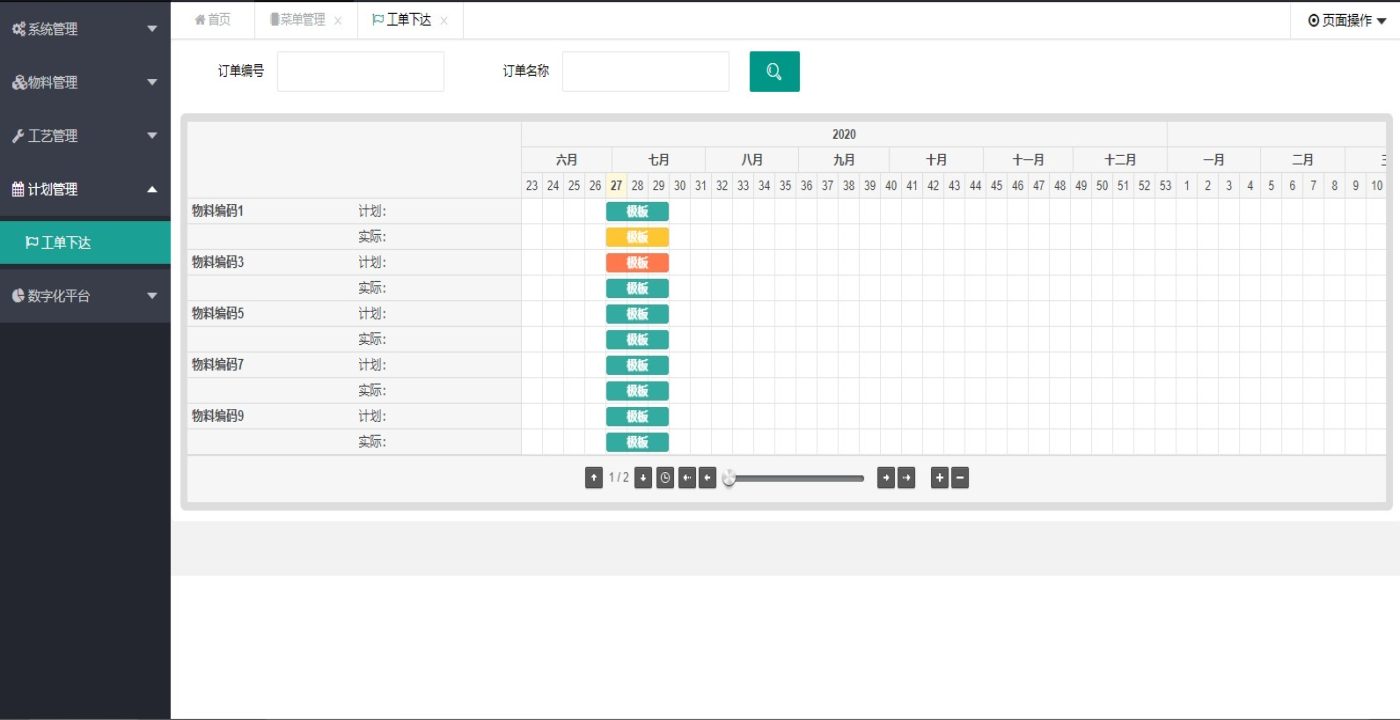Click the 十二月 month header
This screenshot has height=720, width=1400.
tap(1120, 160)
